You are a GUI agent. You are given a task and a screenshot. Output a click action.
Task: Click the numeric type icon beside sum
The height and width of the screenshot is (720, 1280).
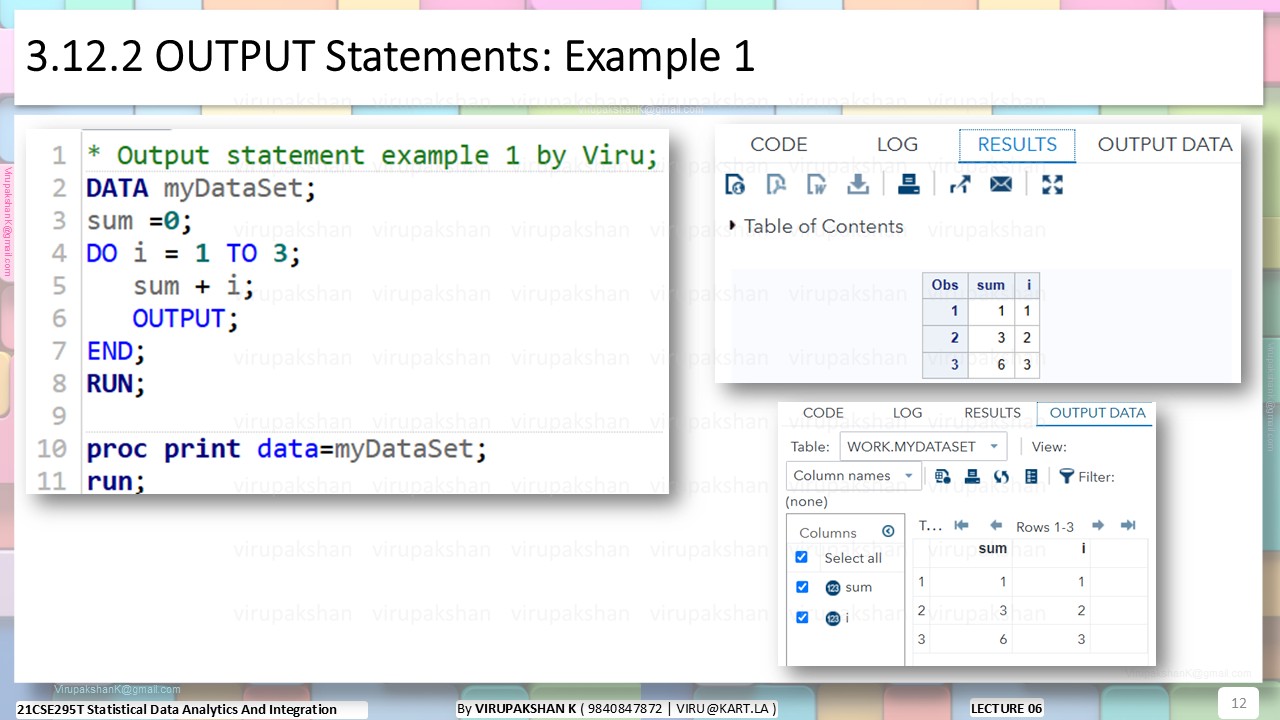coord(833,588)
